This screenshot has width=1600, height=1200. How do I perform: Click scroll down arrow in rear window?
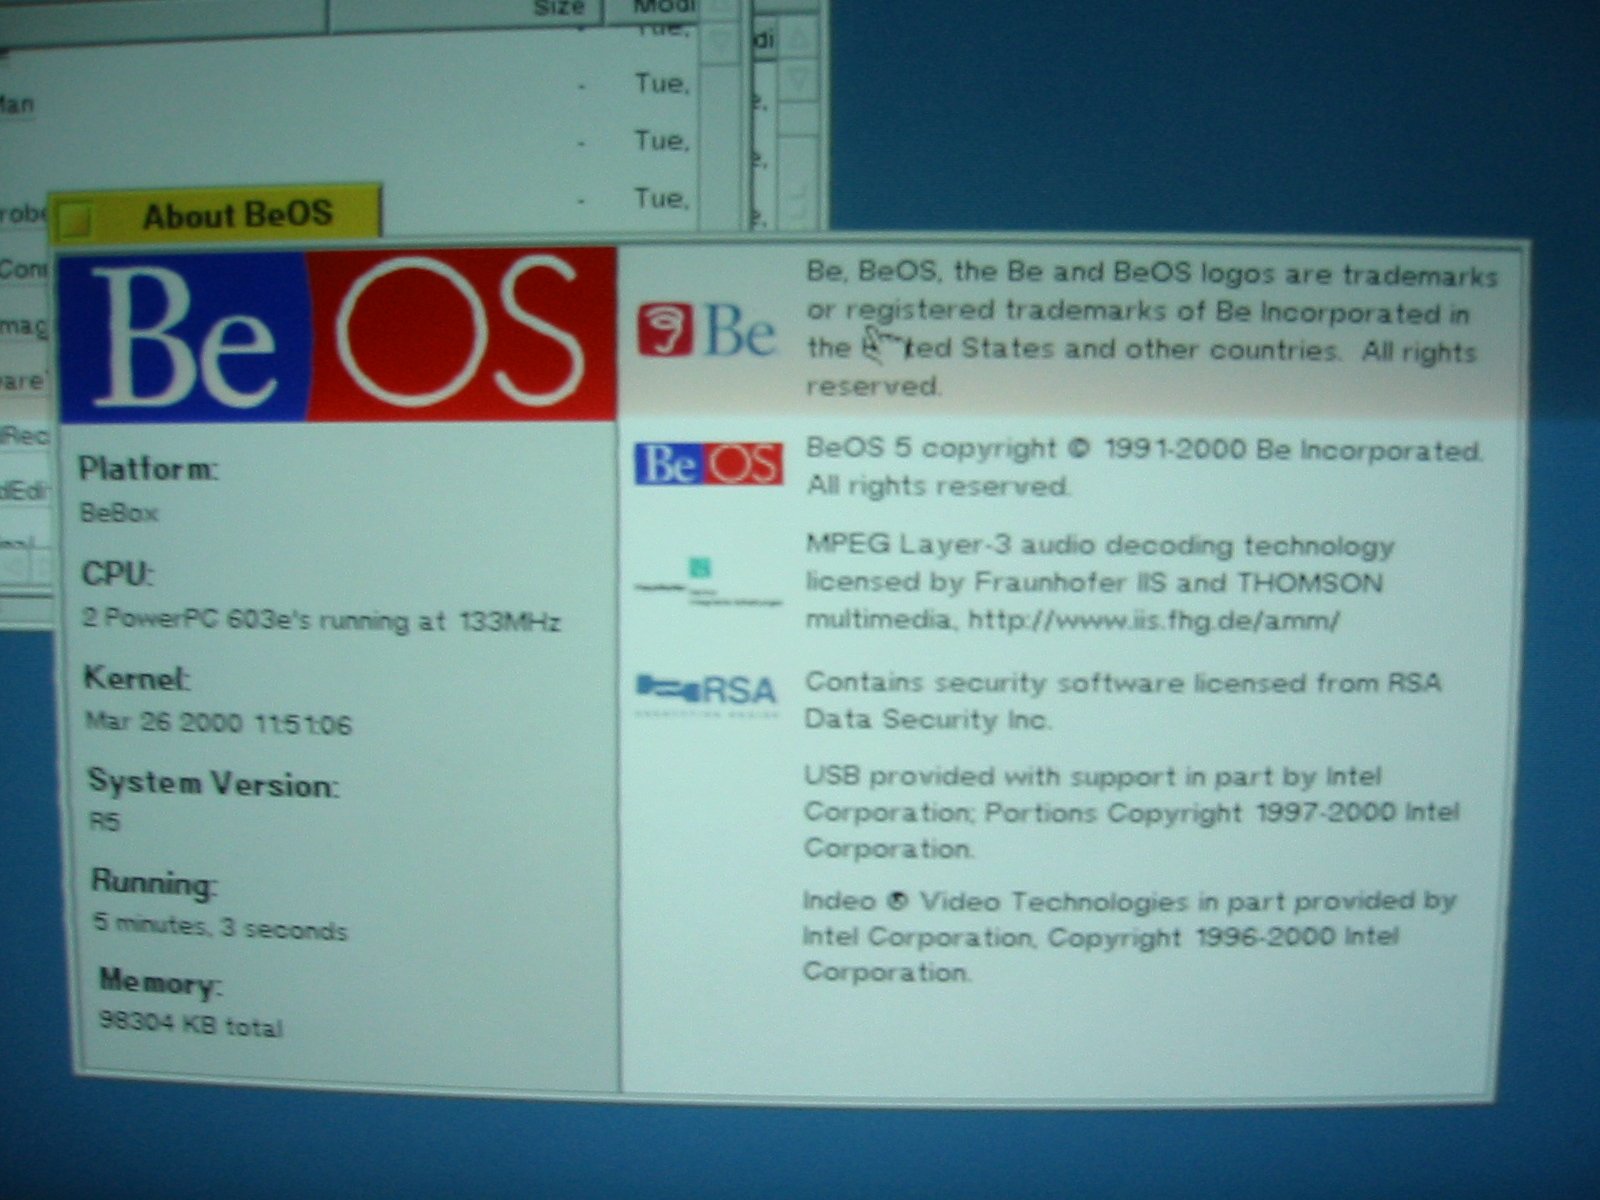(799, 82)
